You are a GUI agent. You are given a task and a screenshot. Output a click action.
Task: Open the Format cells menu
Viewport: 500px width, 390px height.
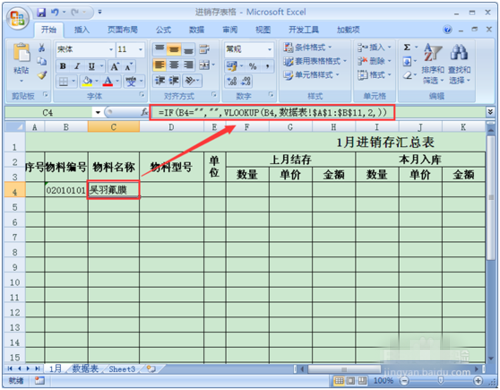(374, 75)
